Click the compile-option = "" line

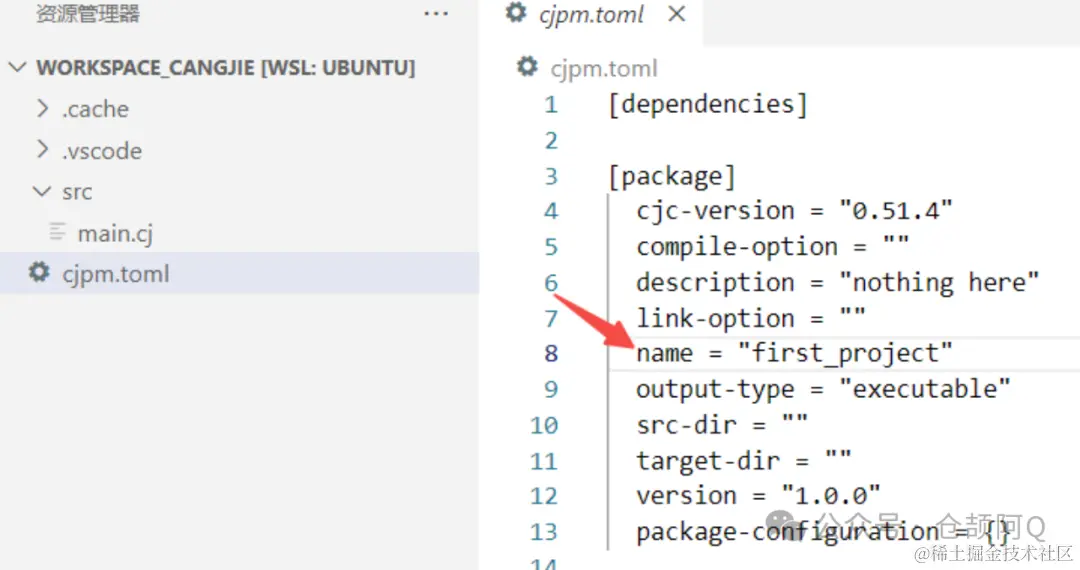click(773, 246)
